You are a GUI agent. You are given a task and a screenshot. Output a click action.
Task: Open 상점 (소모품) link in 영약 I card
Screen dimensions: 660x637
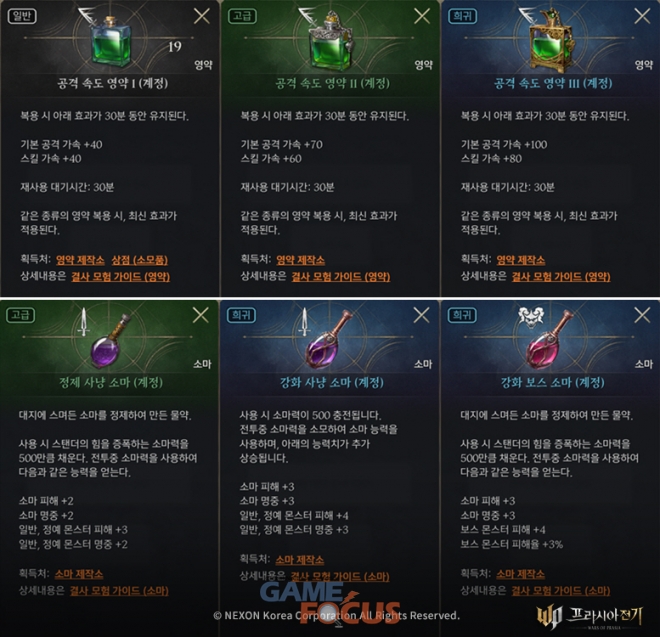[x=140, y=260]
